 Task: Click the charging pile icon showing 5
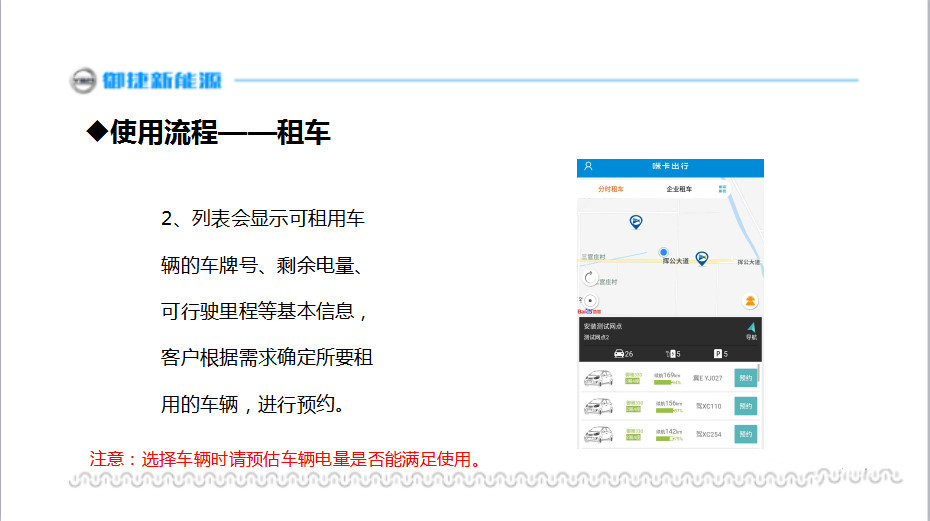coord(670,354)
